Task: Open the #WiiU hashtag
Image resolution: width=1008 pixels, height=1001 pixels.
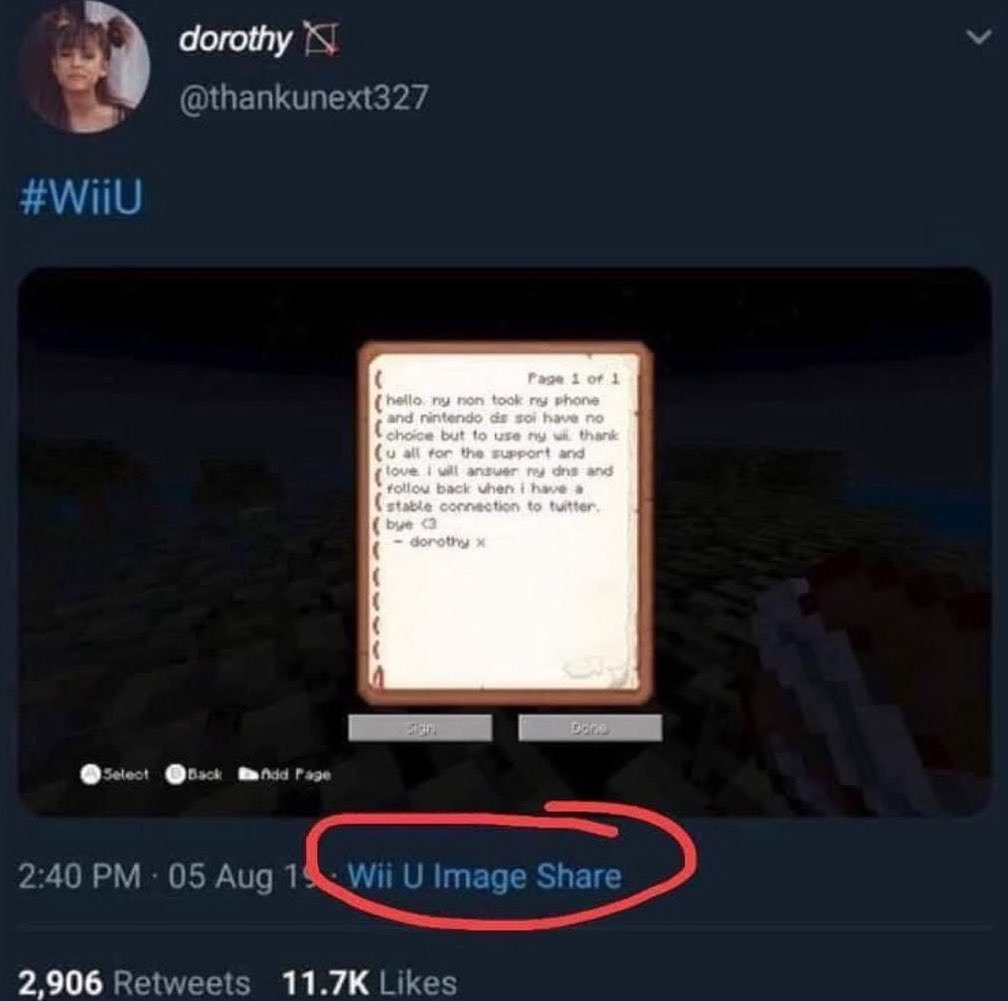Action: (80, 197)
